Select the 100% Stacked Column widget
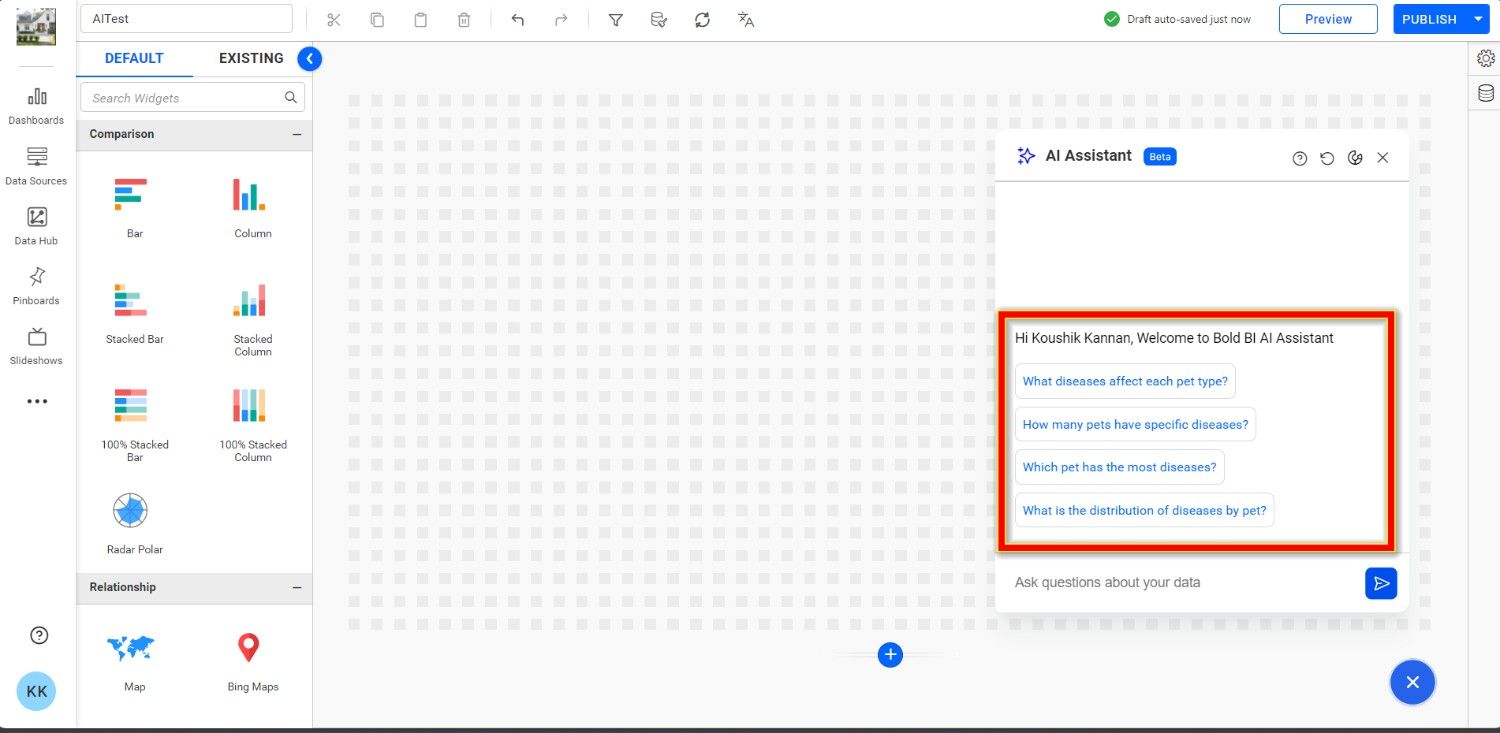Image resolution: width=1500 pixels, height=733 pixels. [x=252, y=424]
